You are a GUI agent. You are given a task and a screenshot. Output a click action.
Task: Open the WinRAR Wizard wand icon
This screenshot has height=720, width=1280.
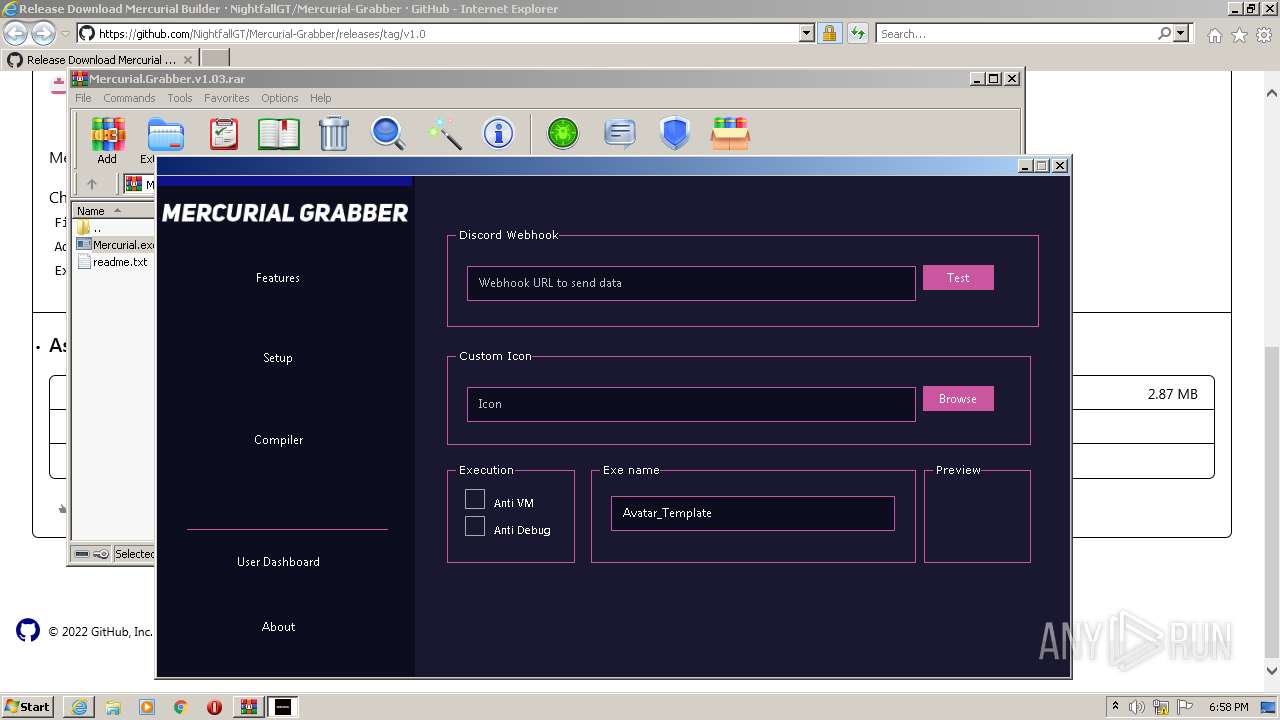click(x=443, y=134)
